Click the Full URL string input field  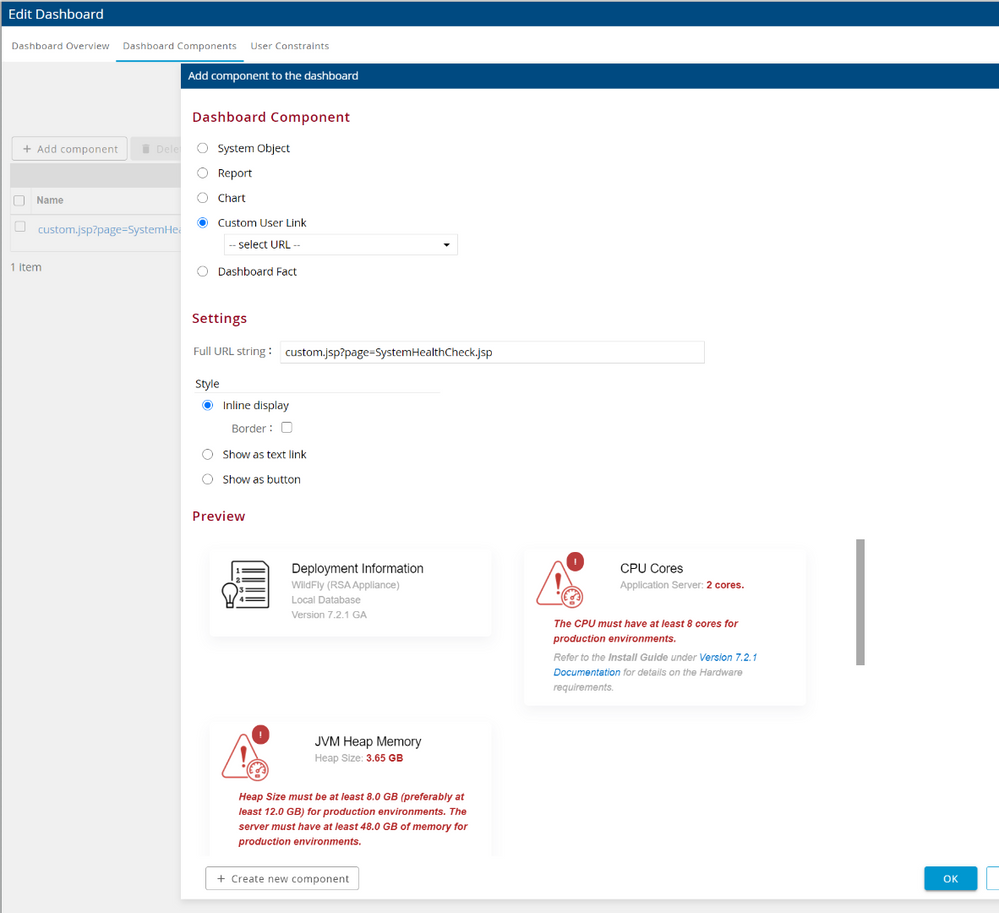[492, 352]
